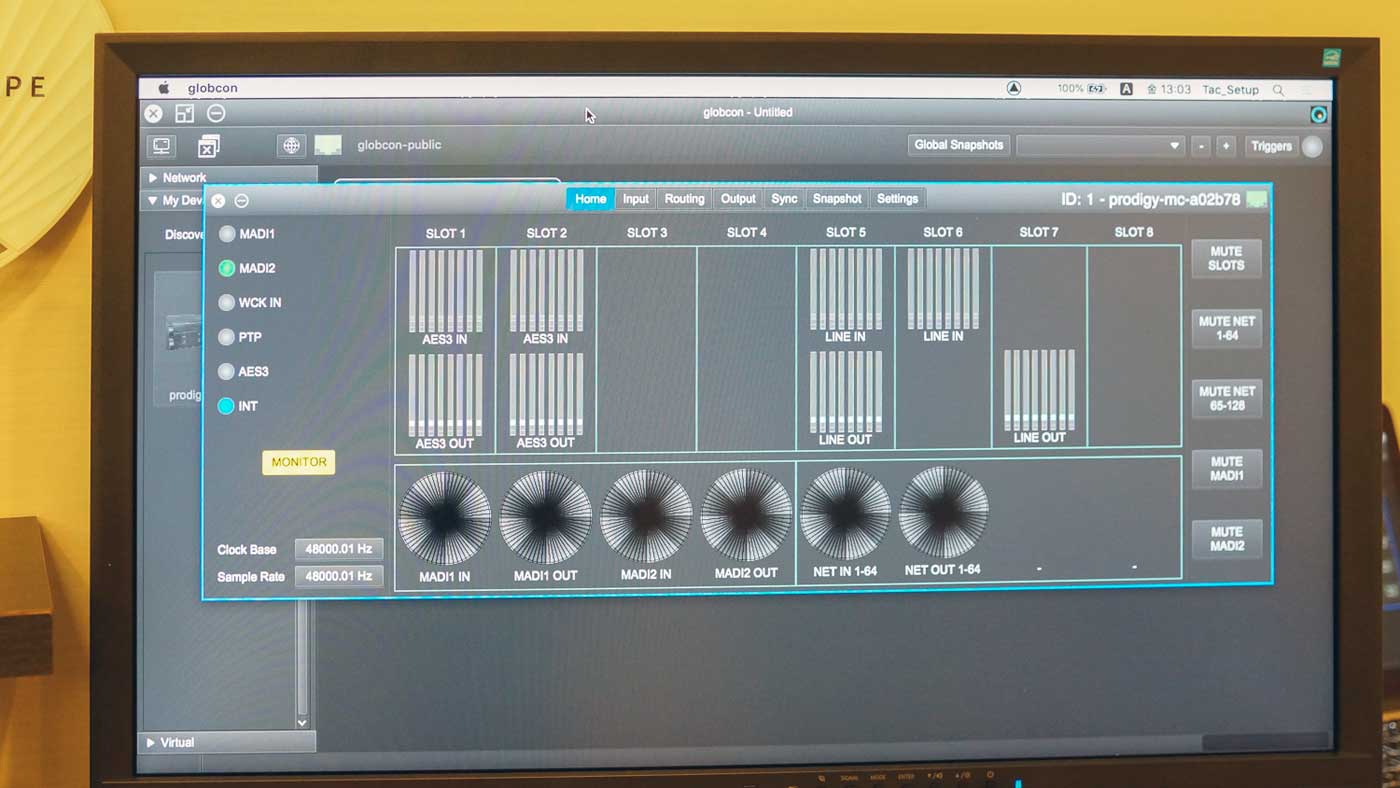Switch to the Sync tab
1400x788 pixels.
pyautogui.click(x=784, y=199)
